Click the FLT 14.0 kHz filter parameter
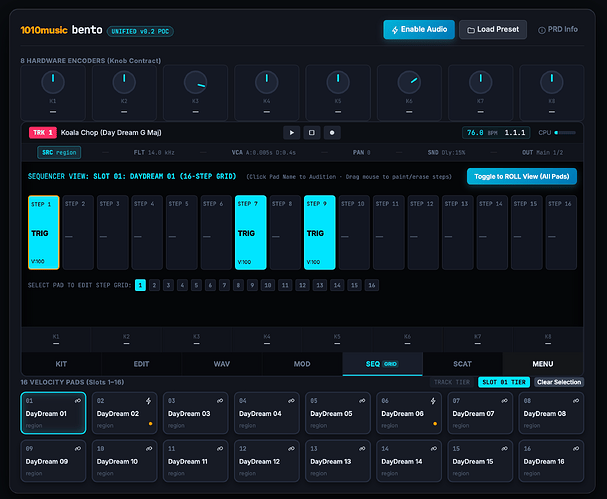607x499 pixels. coord(154,153)
